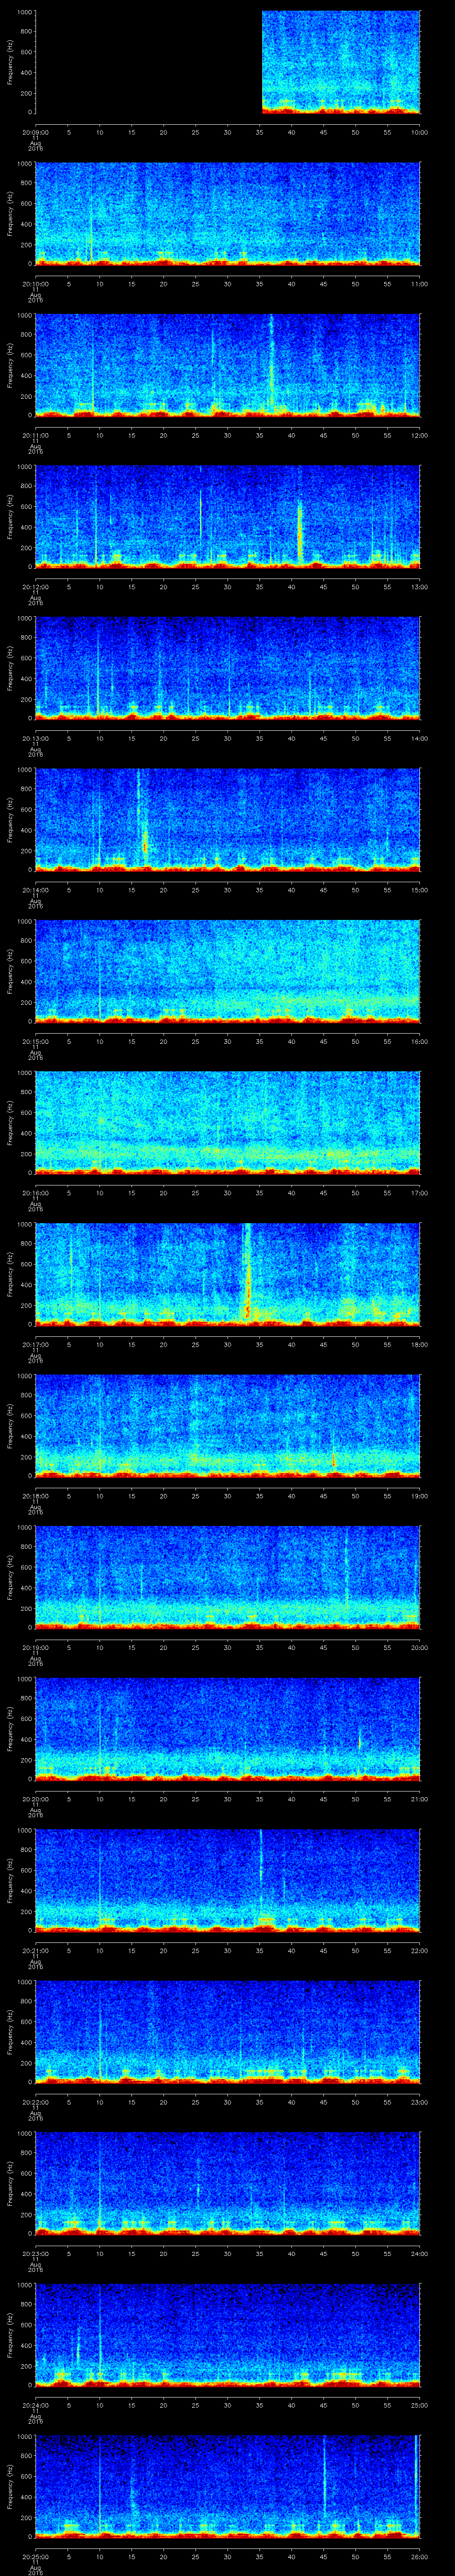Click the 20:11:00 time axis label
The height and width of the screenshot is (2576, 455).
point(36,435)
